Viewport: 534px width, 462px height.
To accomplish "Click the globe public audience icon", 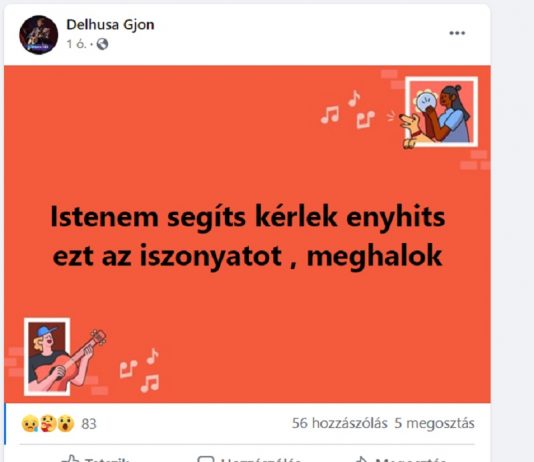I will coord(102,44).
